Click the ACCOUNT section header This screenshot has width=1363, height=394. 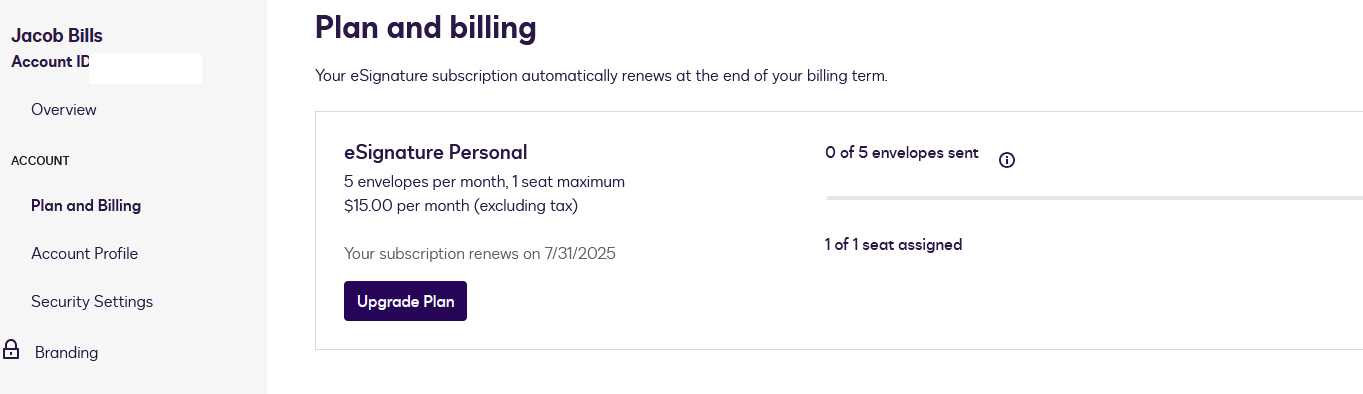tap(40, 160)
